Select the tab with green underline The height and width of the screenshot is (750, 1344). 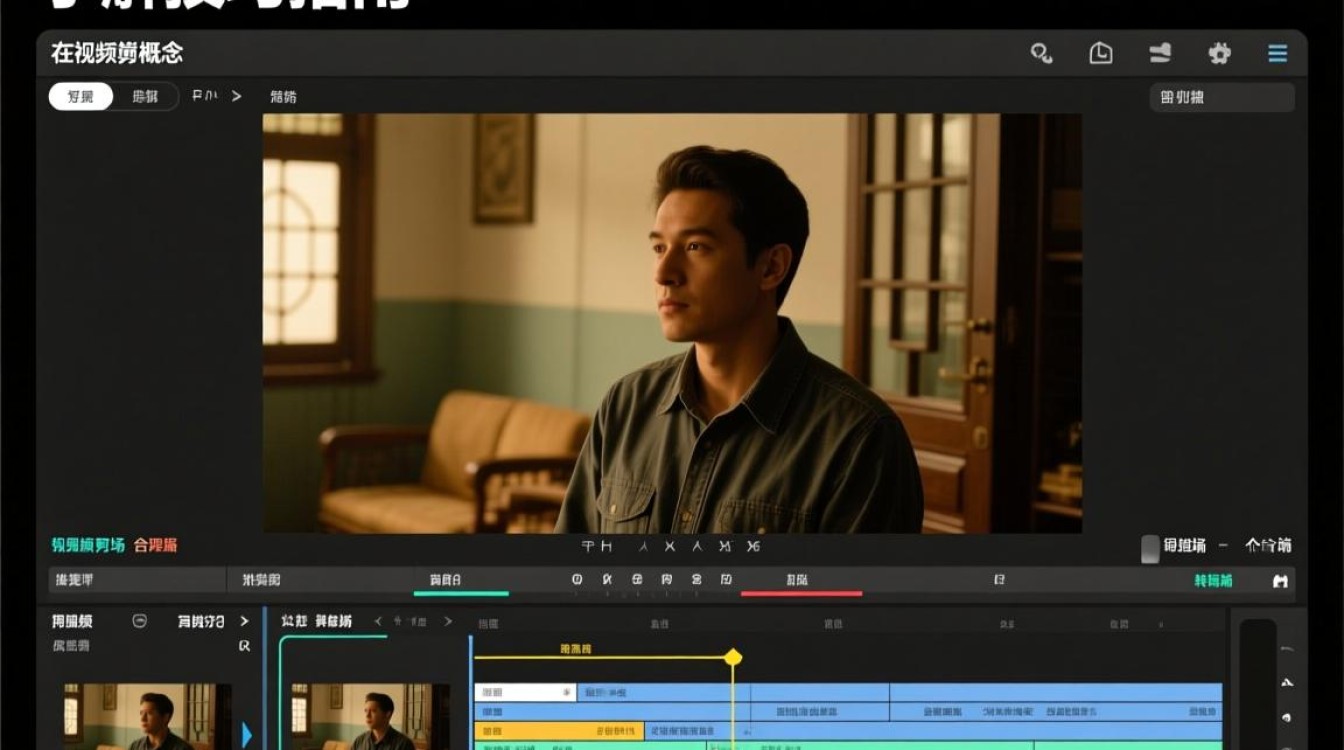click(446, 580)
